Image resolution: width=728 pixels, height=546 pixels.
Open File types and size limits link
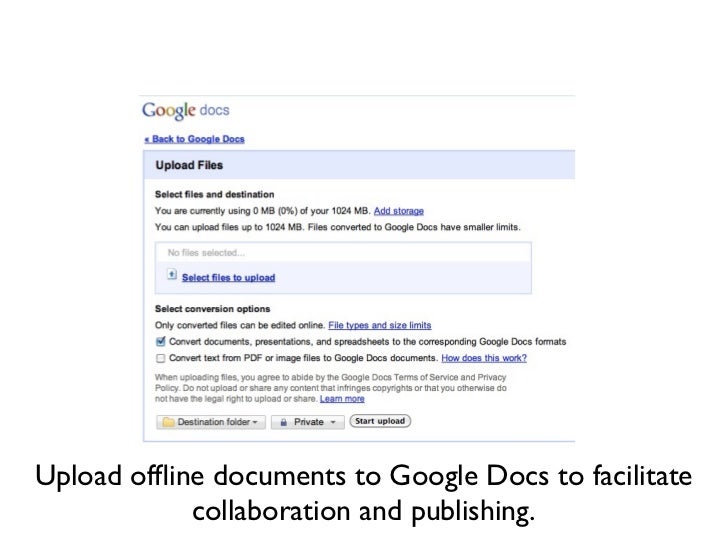[380, 325]
